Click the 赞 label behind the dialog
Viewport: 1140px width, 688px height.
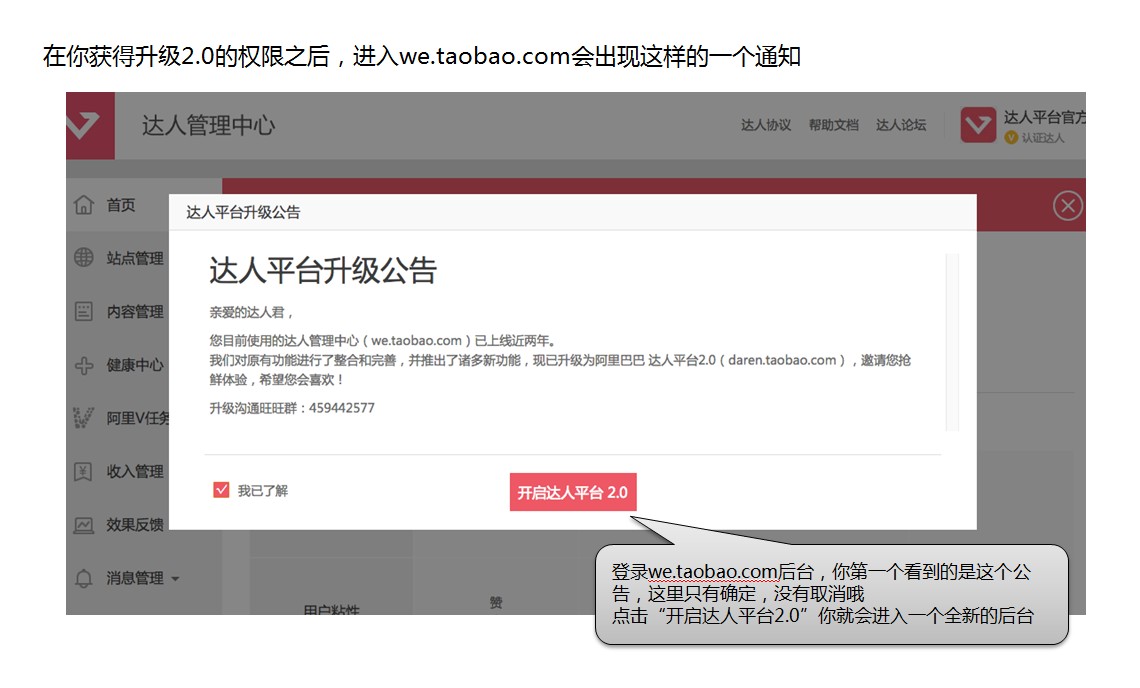pos(496,602)
